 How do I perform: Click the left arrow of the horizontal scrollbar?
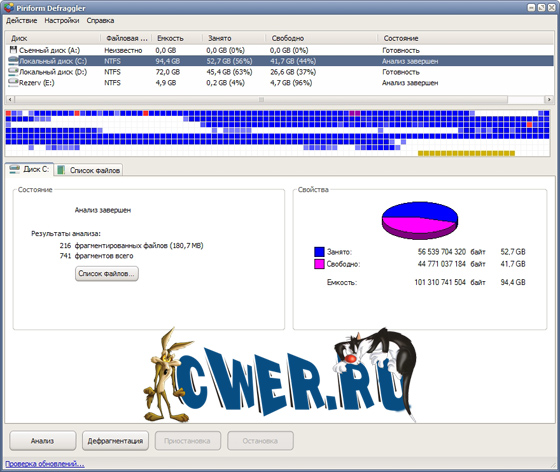10,100
